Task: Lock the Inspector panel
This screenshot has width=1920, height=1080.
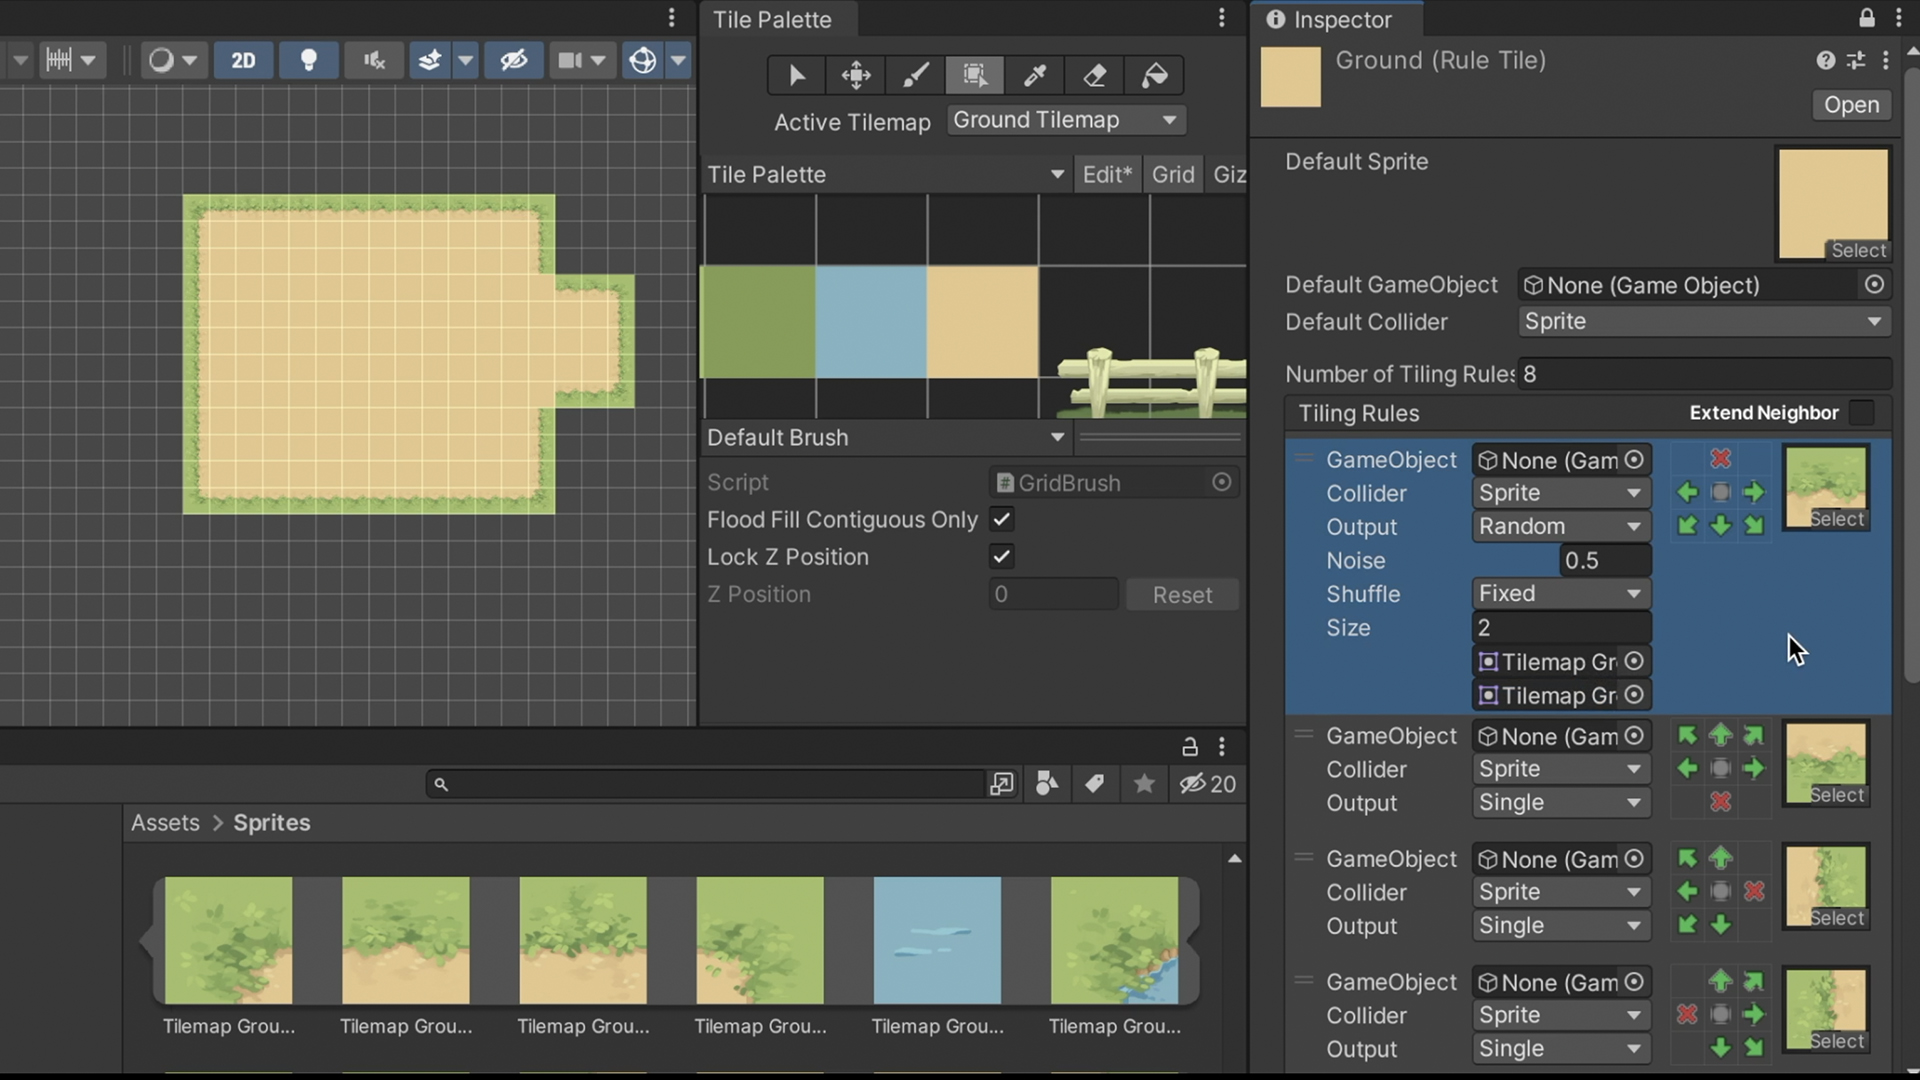Action: (1866, 18)
